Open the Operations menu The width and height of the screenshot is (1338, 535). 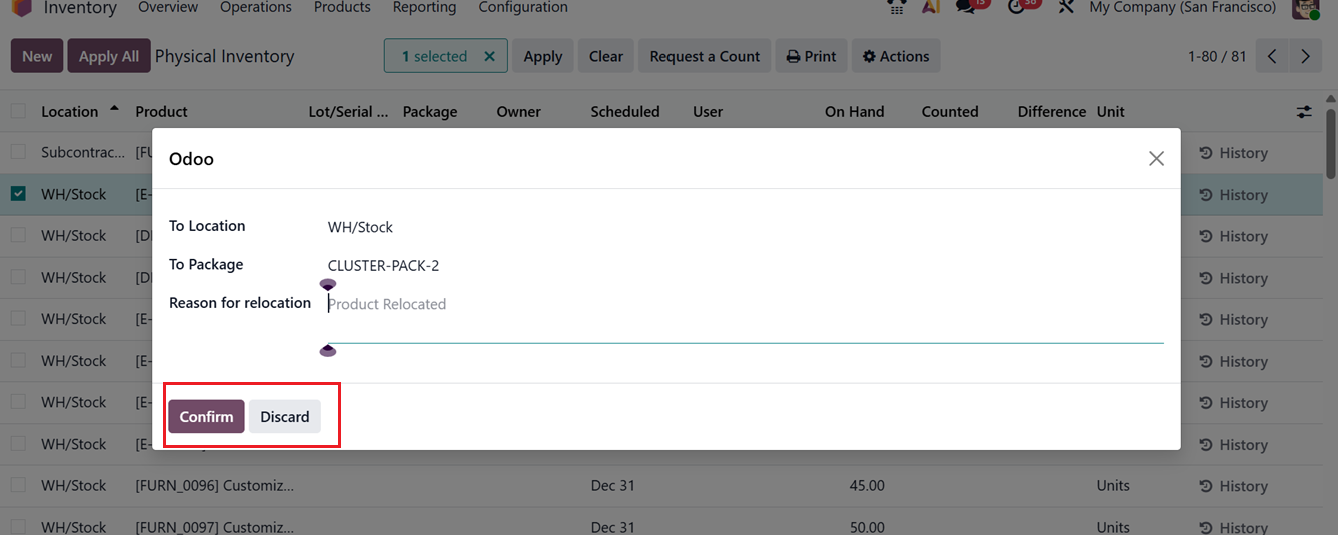(256, 8)
